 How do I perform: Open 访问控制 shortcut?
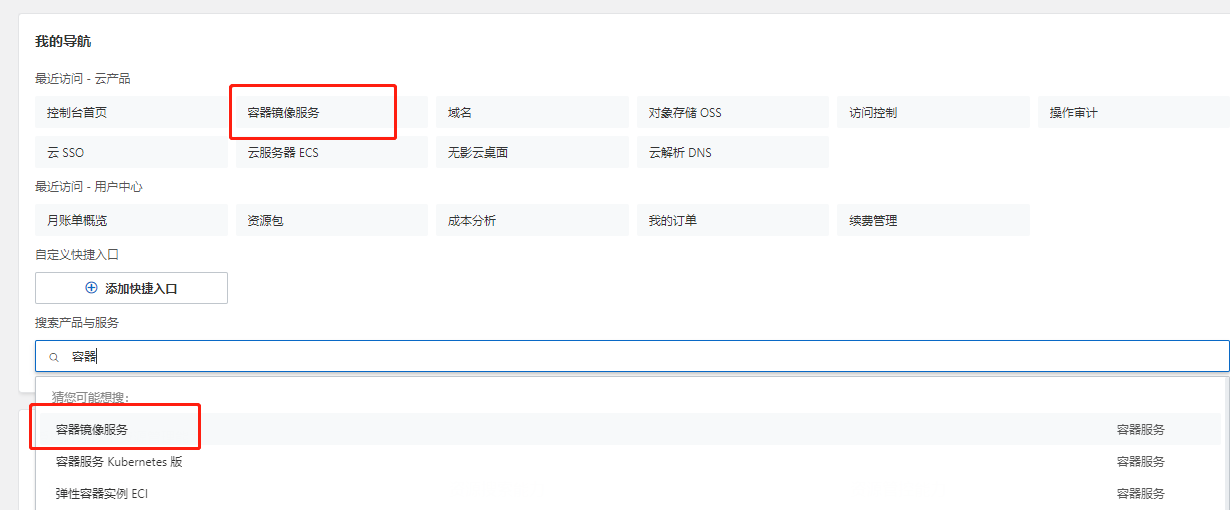(933, 112)
